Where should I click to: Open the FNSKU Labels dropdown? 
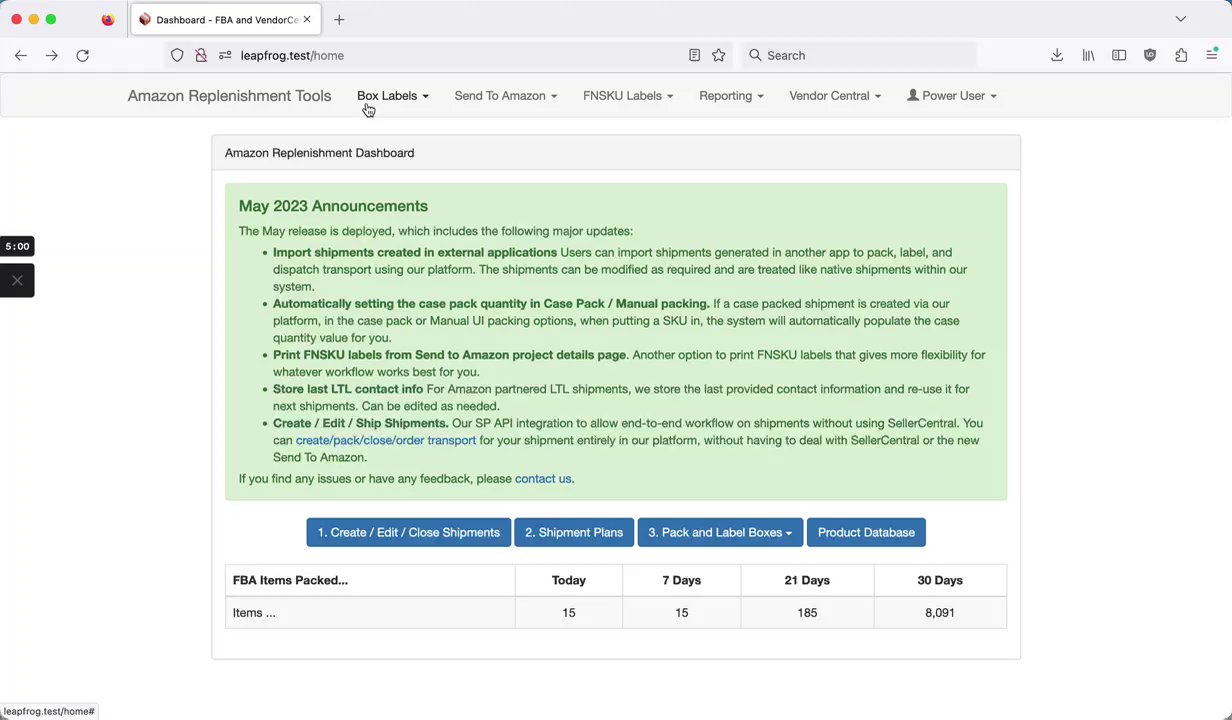[x=628, y=96]
